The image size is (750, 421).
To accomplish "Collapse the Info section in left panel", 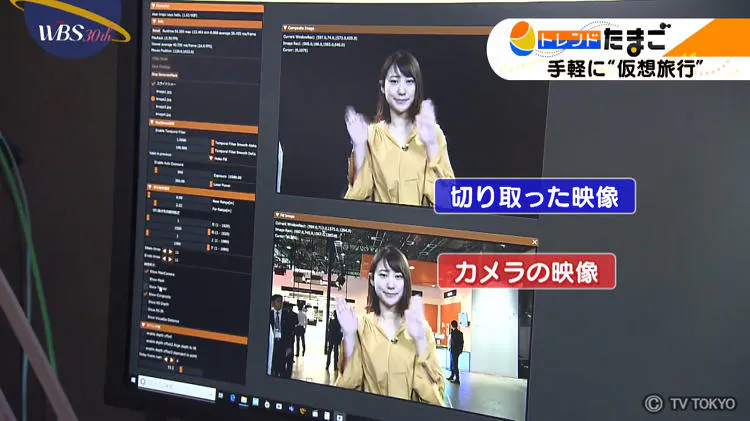I will coord(154,22).
